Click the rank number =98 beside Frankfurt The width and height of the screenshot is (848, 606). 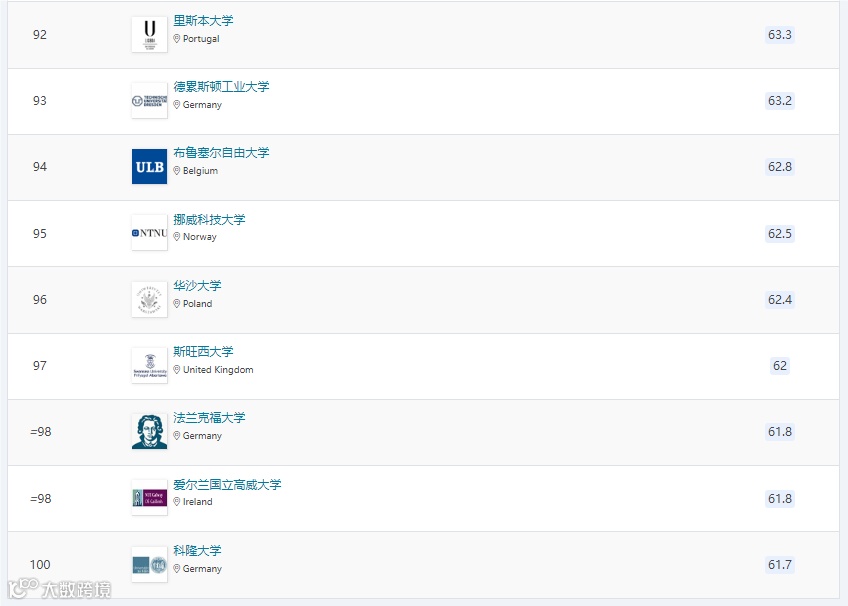(x=38, y=432)
